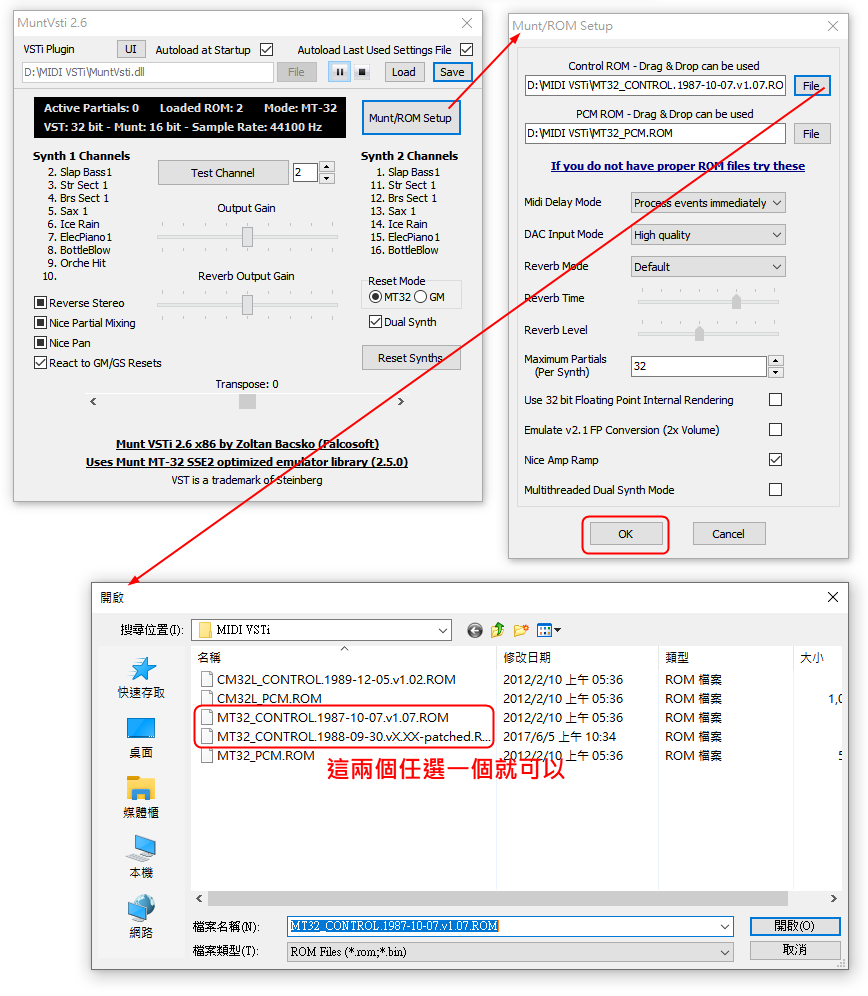Open Libraries (媒體櫃) in the sidebar
The image size is (868, 996).
[x=141, y=797]
